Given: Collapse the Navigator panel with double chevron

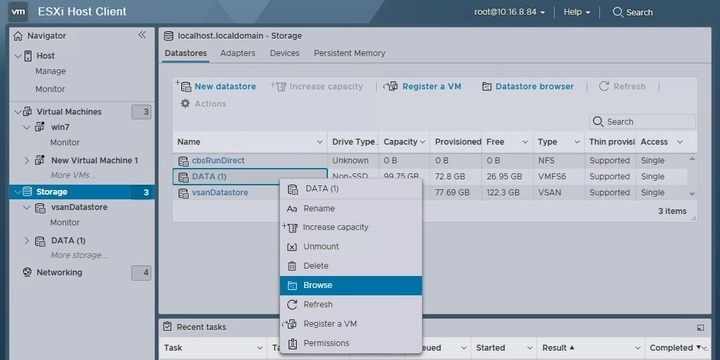Looking at the screenshot, I should pyautogui.click(x=142, y=35).
